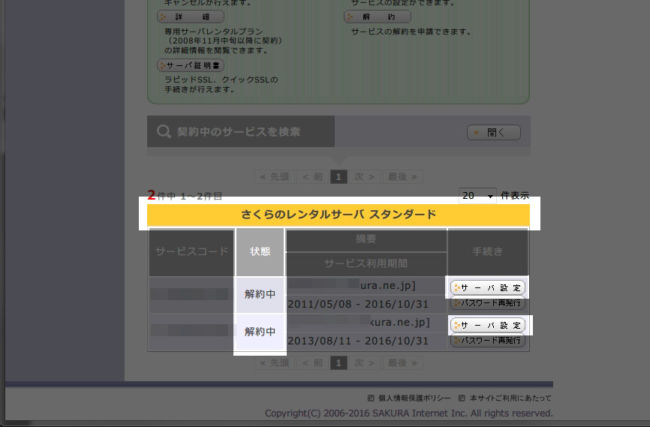The width and height of the screenshot is (650, 427).
Task: Click < 前 in pagination below the table
Action: [x=313, y=363]
